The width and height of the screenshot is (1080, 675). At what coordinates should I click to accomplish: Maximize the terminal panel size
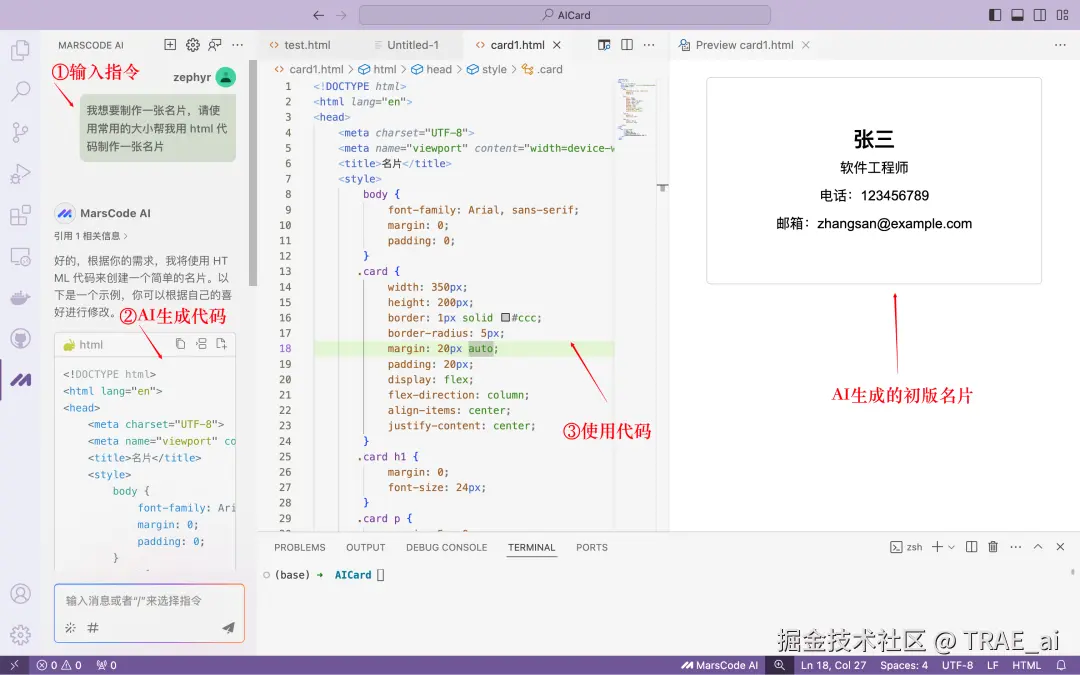click(1038, 547)
